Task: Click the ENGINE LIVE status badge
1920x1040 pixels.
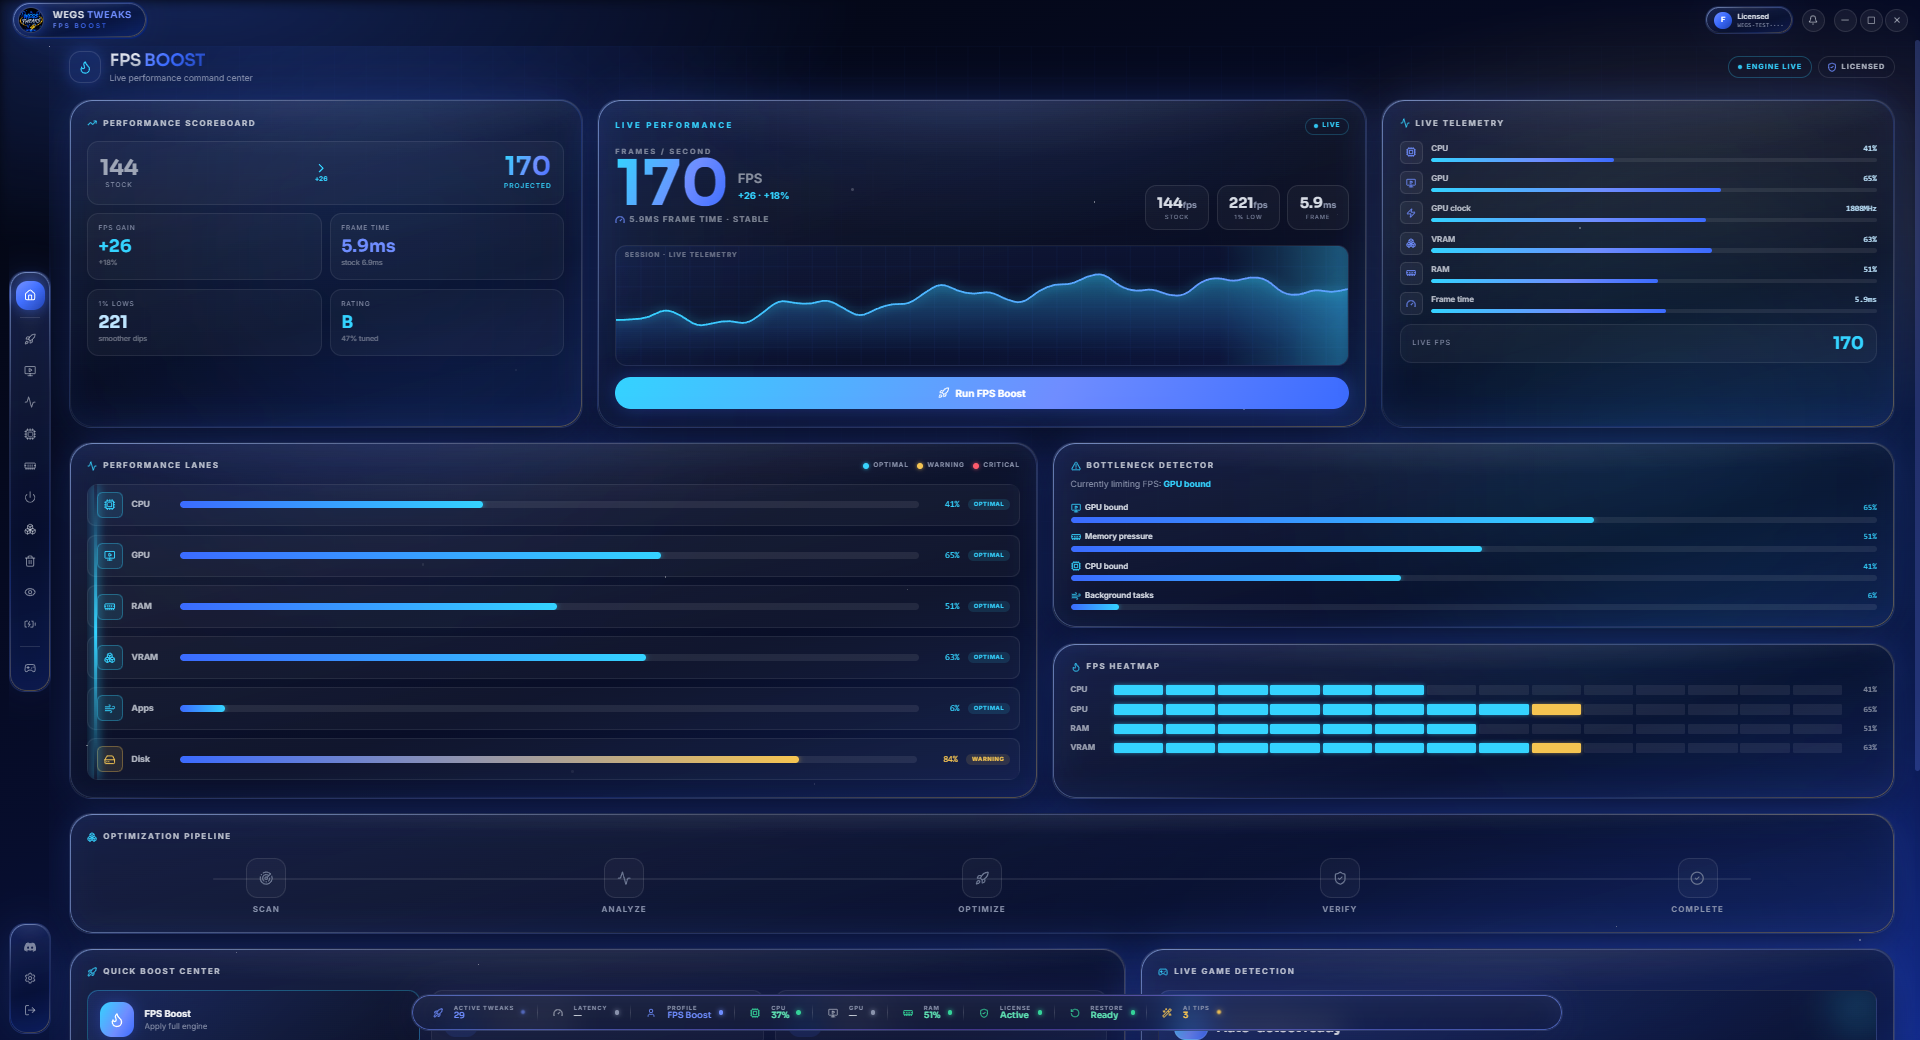Action: tap(1770, 67)
